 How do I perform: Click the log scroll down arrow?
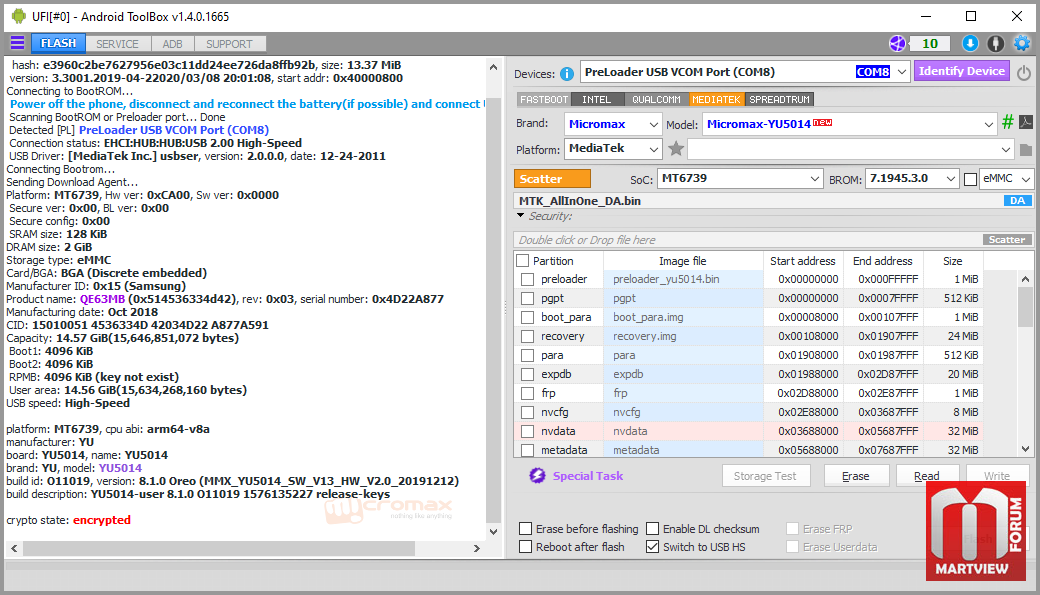(493, 531)
